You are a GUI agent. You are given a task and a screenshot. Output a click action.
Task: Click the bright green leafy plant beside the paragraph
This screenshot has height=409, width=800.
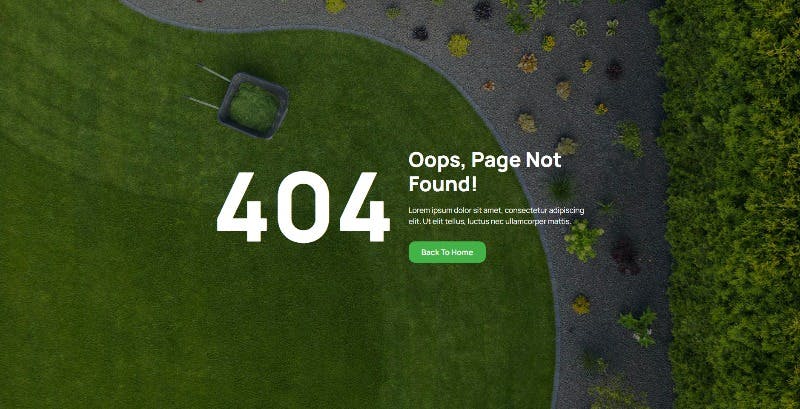click(583, 240)
